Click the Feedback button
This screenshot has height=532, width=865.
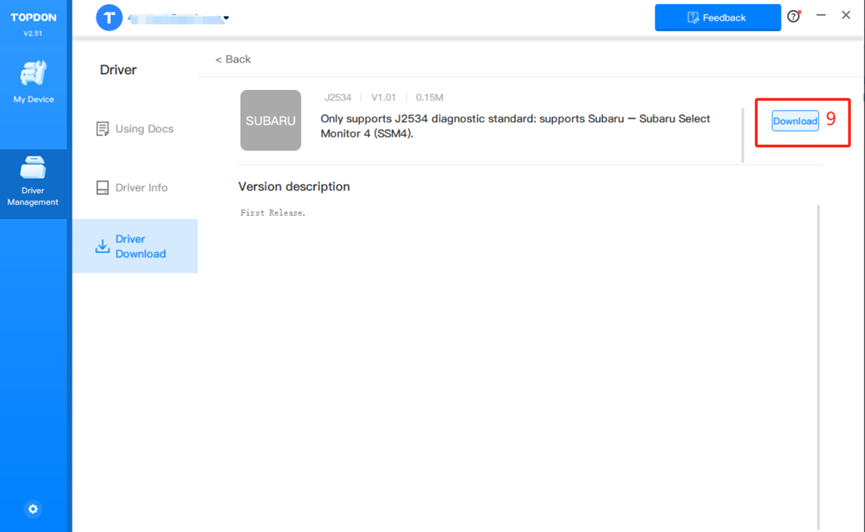coord(718,18)
